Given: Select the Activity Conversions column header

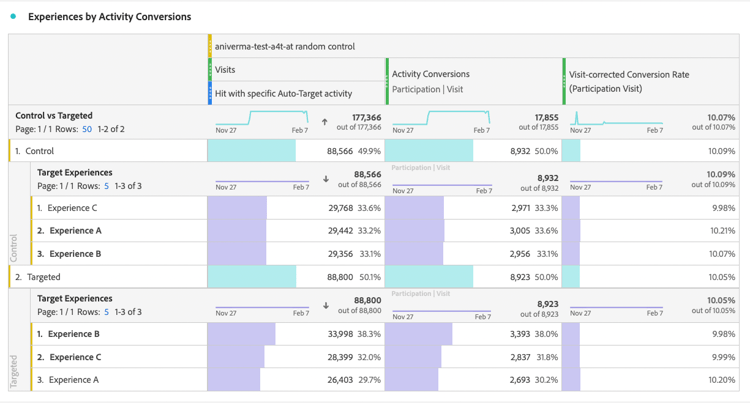Looking at the screenshot, I should (430, 74).
